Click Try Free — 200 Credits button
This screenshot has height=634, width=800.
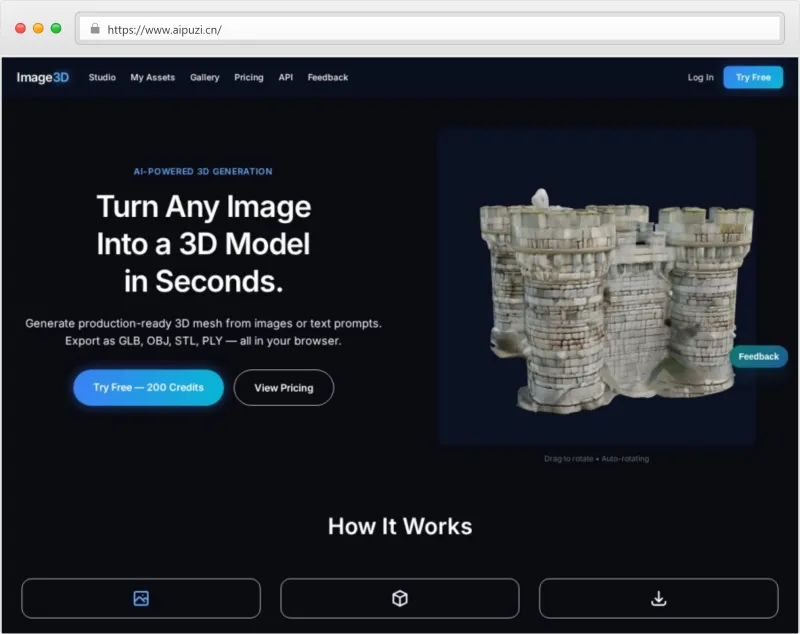click(x=148, y=387)
